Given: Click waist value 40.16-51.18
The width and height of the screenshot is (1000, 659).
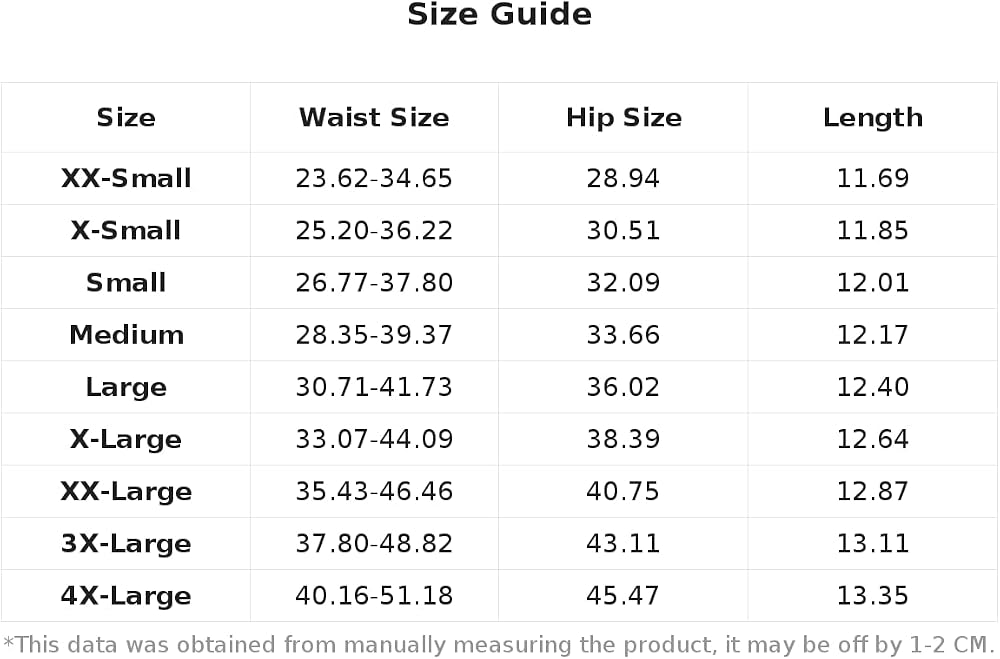Looking at the screenshot, I should tap(374, 596).
